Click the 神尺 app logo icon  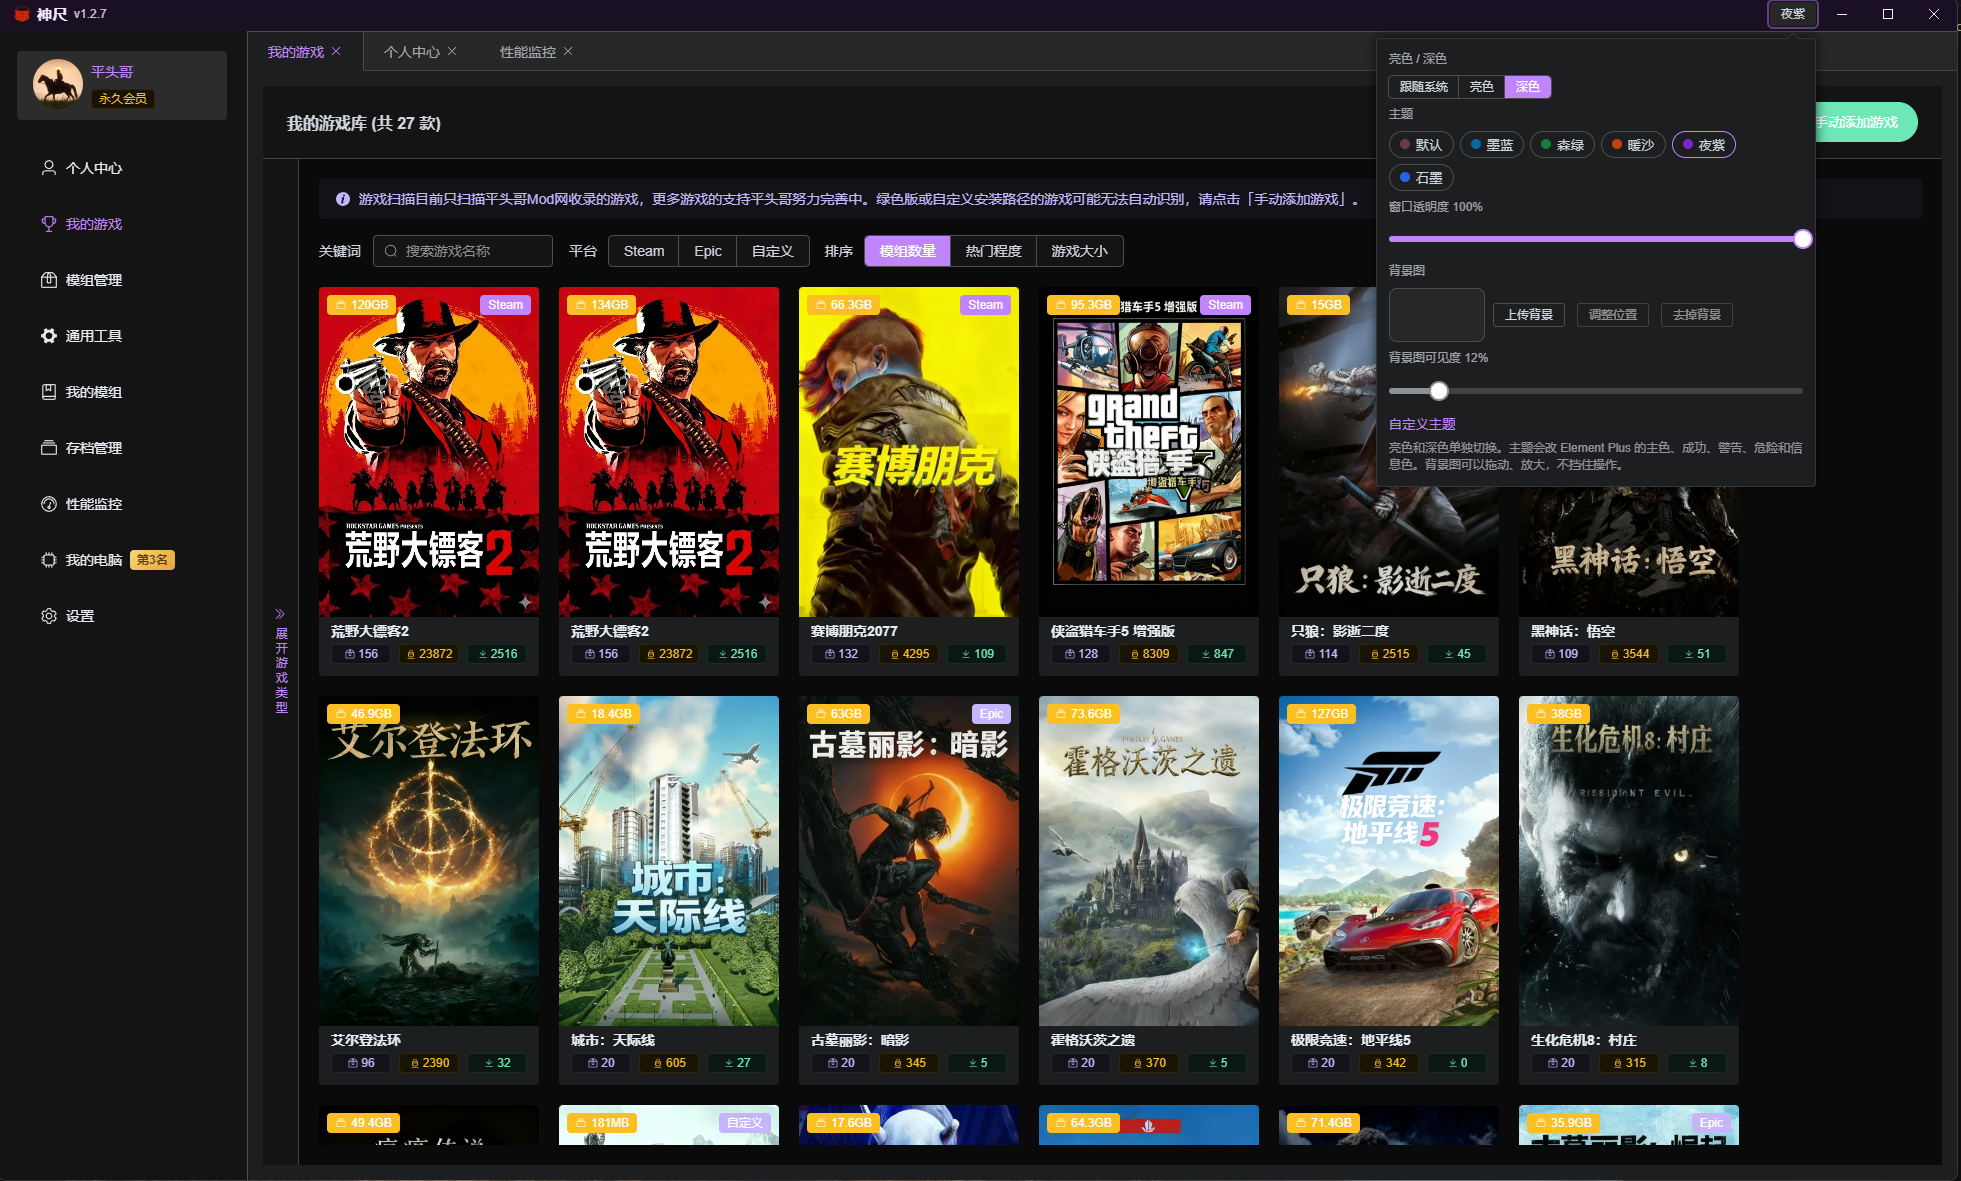[x=22, y=14]
